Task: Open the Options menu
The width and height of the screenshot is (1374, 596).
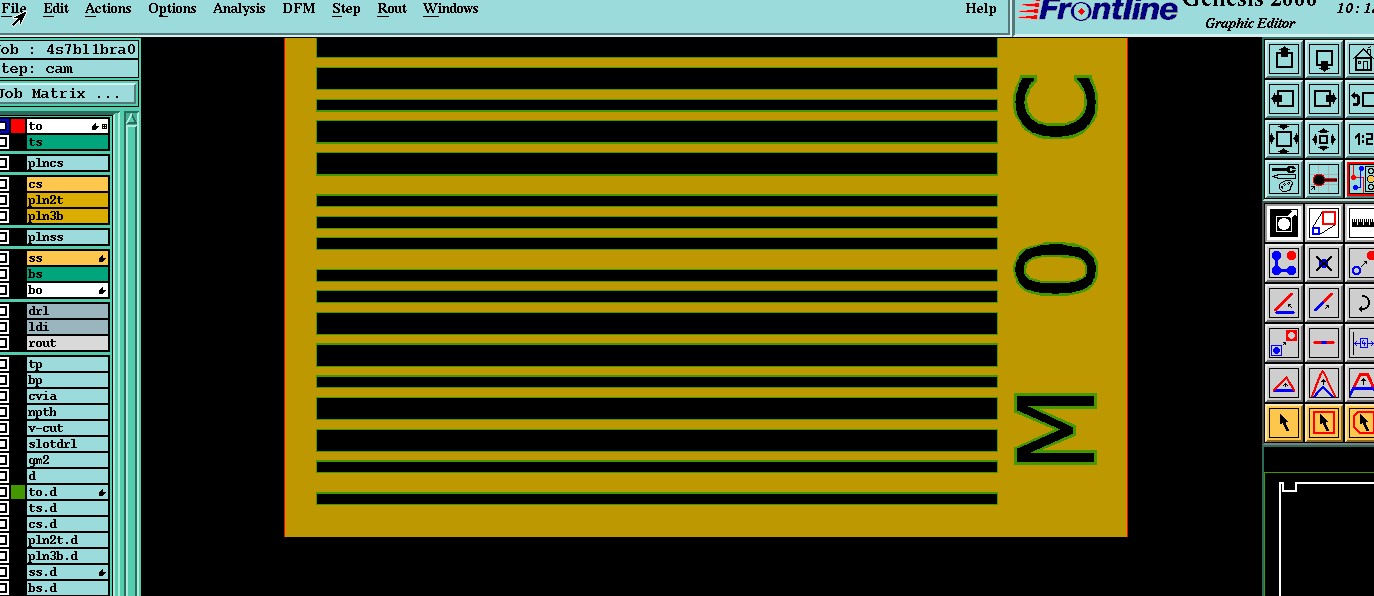Action: pos(172,8)
